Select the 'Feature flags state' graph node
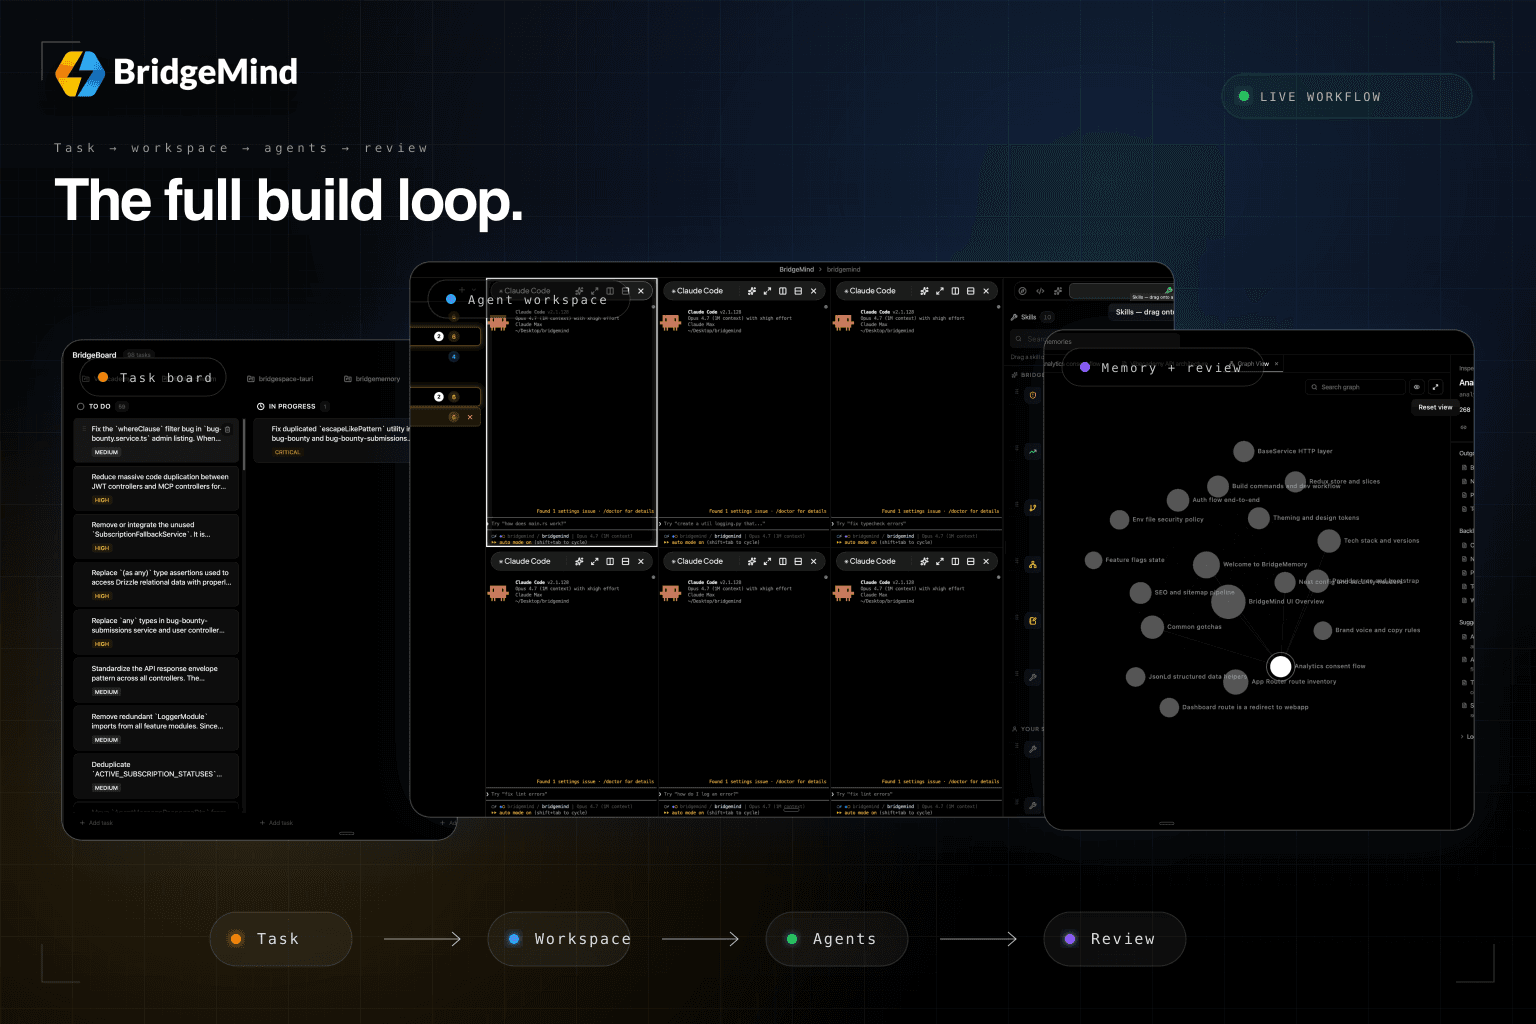 (1094, 560)
